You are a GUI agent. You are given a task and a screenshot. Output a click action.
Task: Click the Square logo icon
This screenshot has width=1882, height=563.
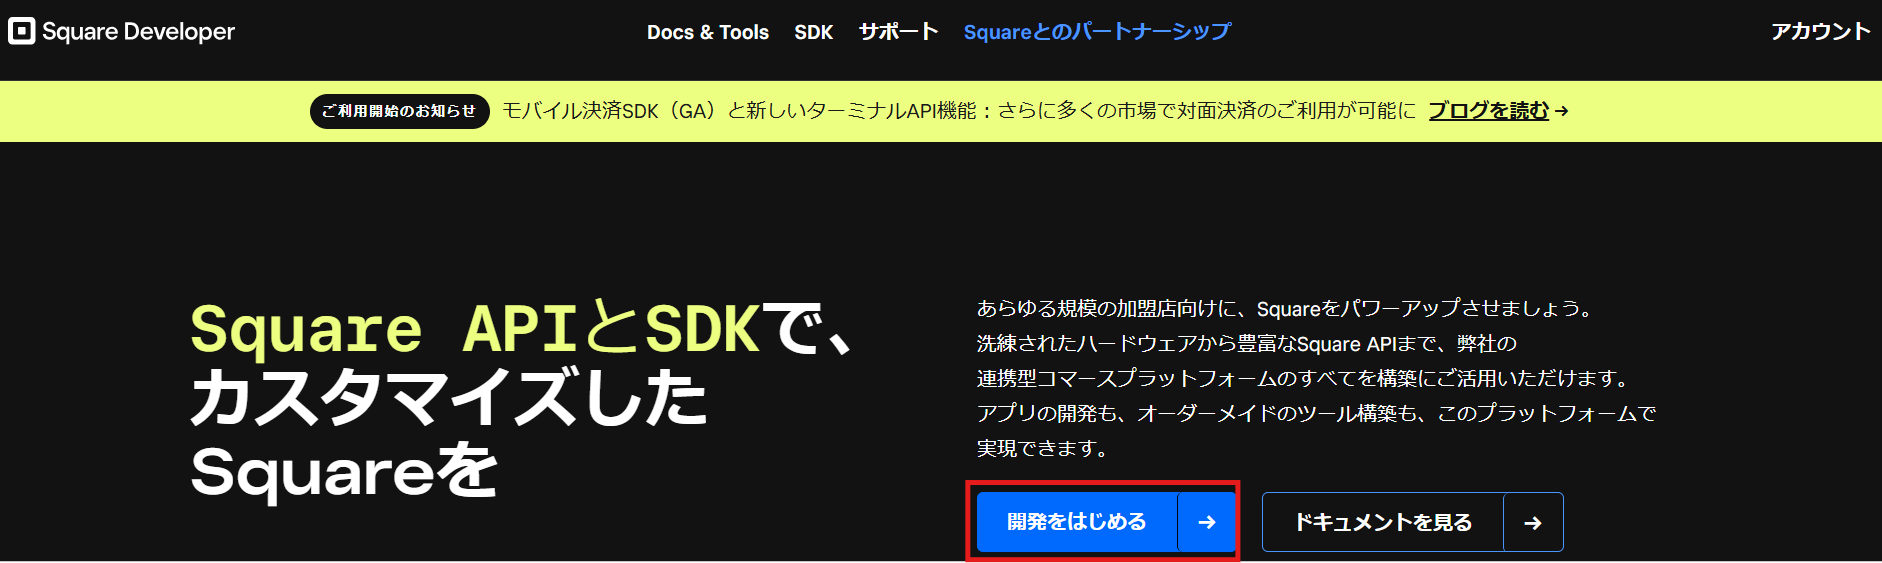click(21, 31)
